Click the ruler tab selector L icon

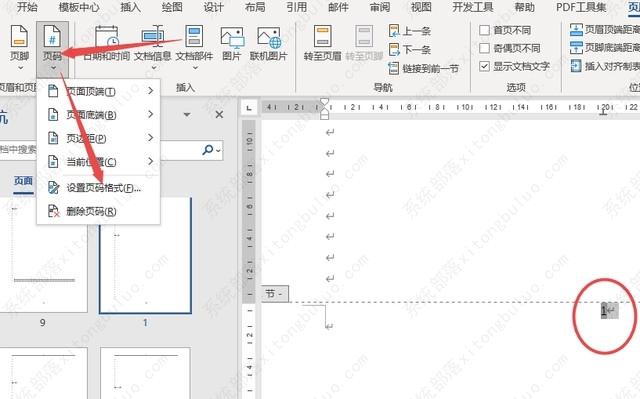point(249,108)
